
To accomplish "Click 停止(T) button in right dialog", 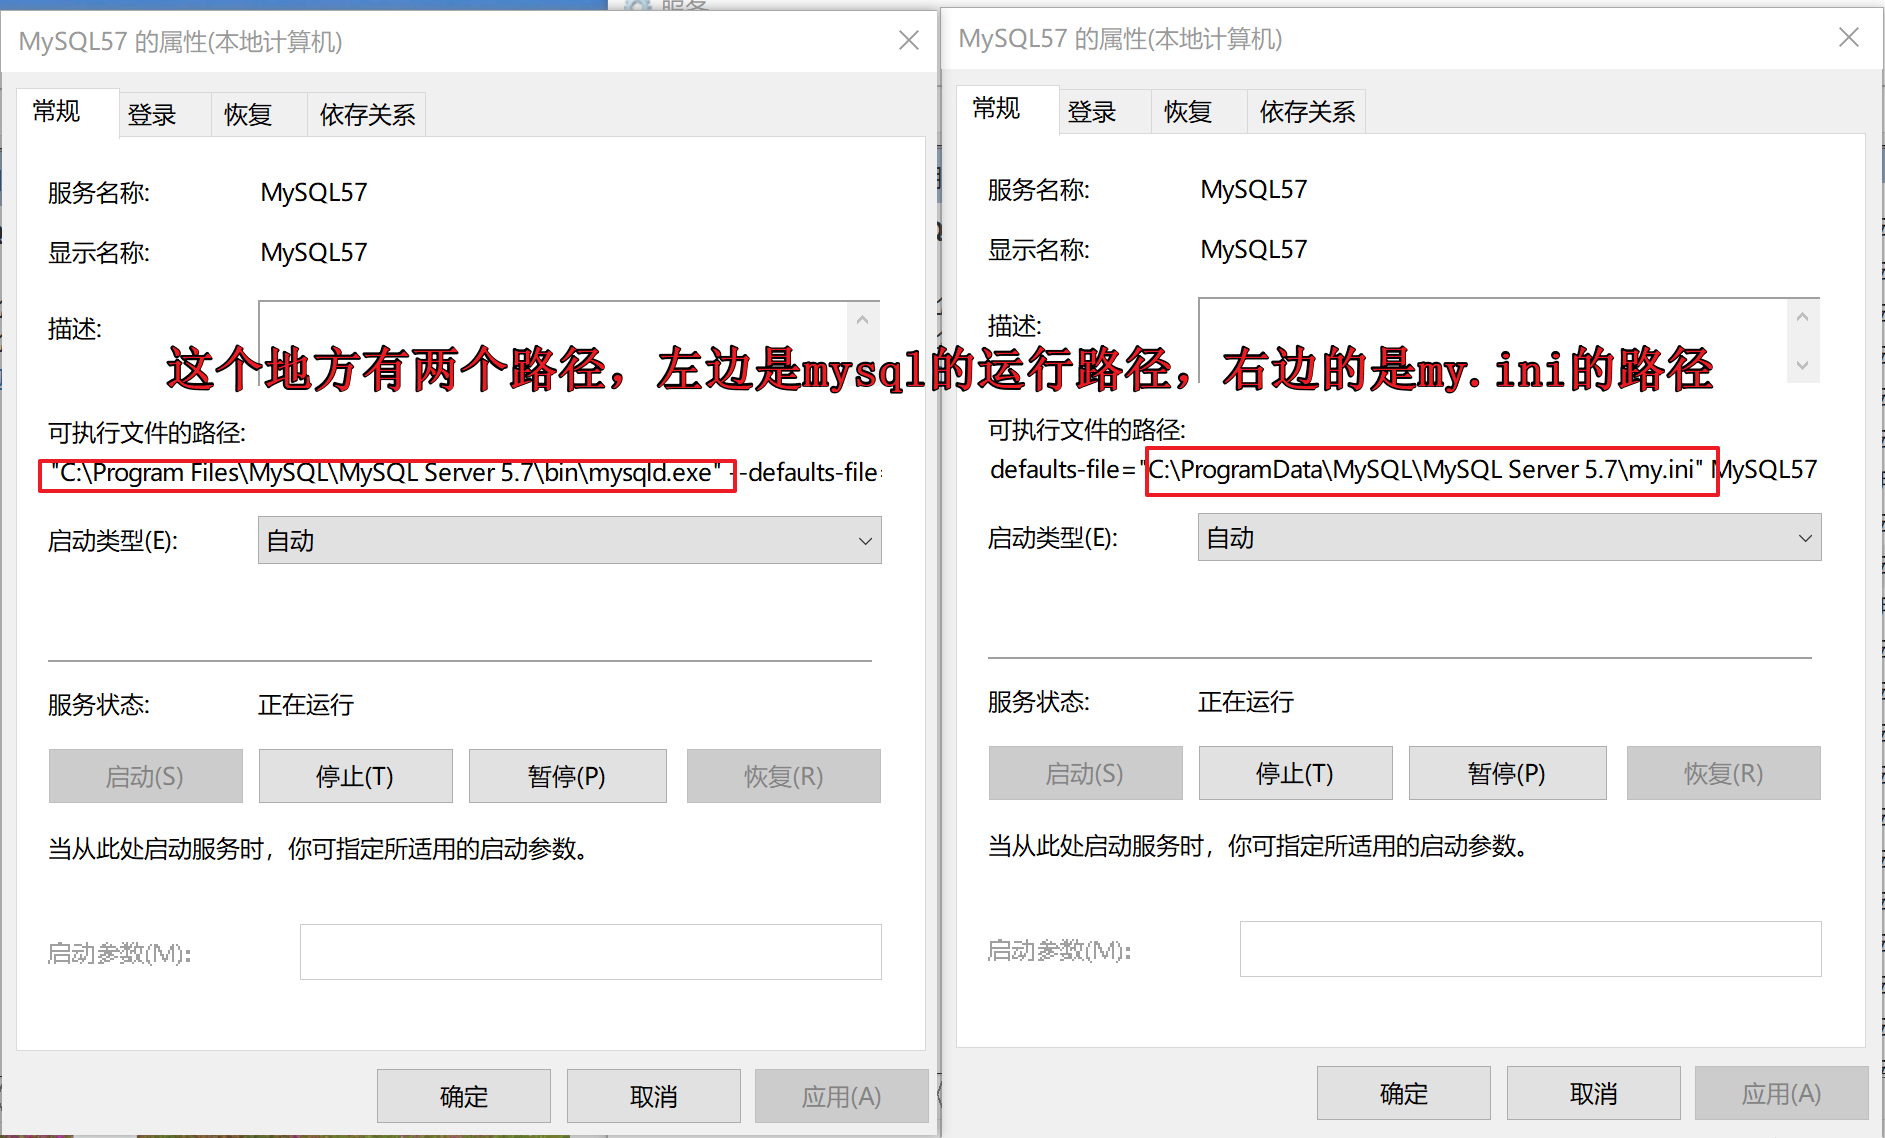I will [x=1295, y=773].
